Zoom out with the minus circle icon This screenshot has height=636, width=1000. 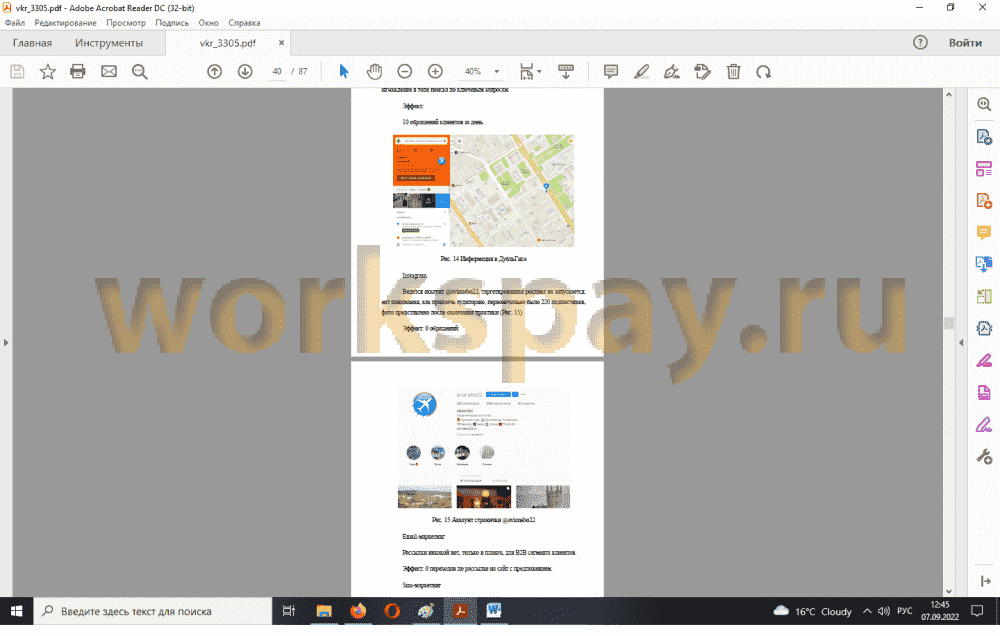[x=404, y=71]
